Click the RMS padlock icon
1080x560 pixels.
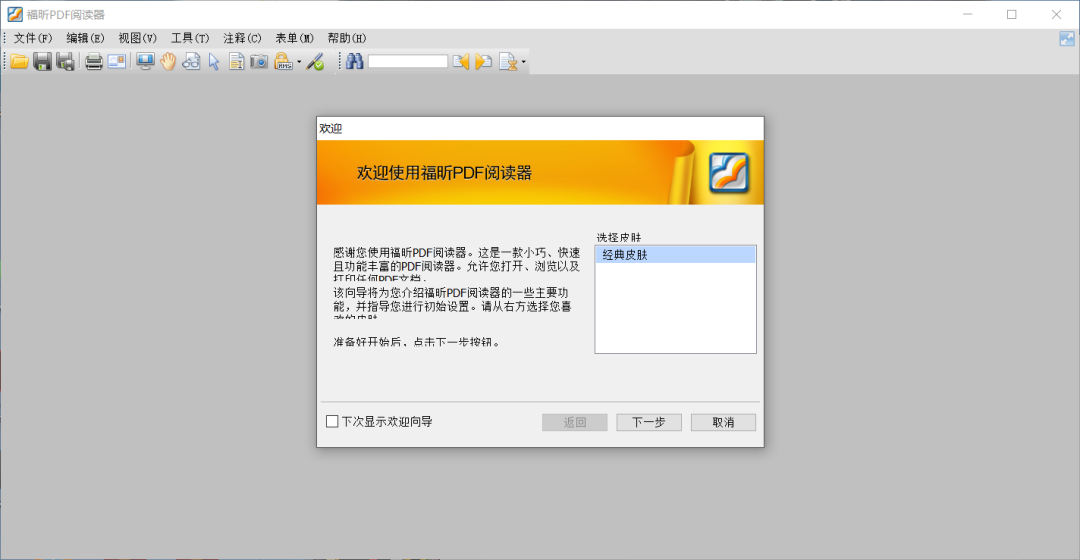[282, 61]
